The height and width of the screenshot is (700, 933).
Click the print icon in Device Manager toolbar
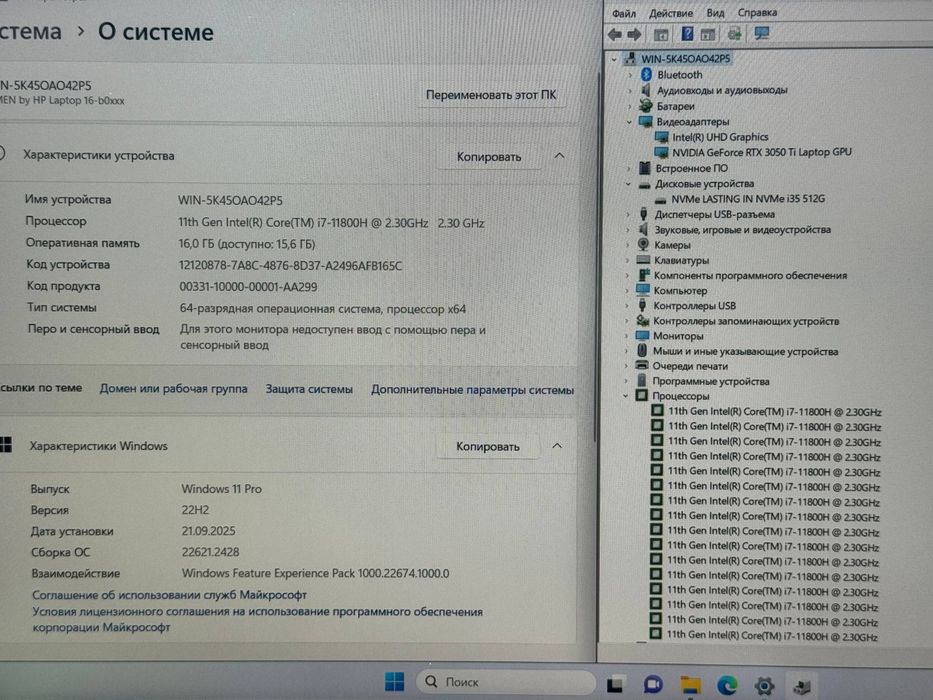(x=735, y=34)
